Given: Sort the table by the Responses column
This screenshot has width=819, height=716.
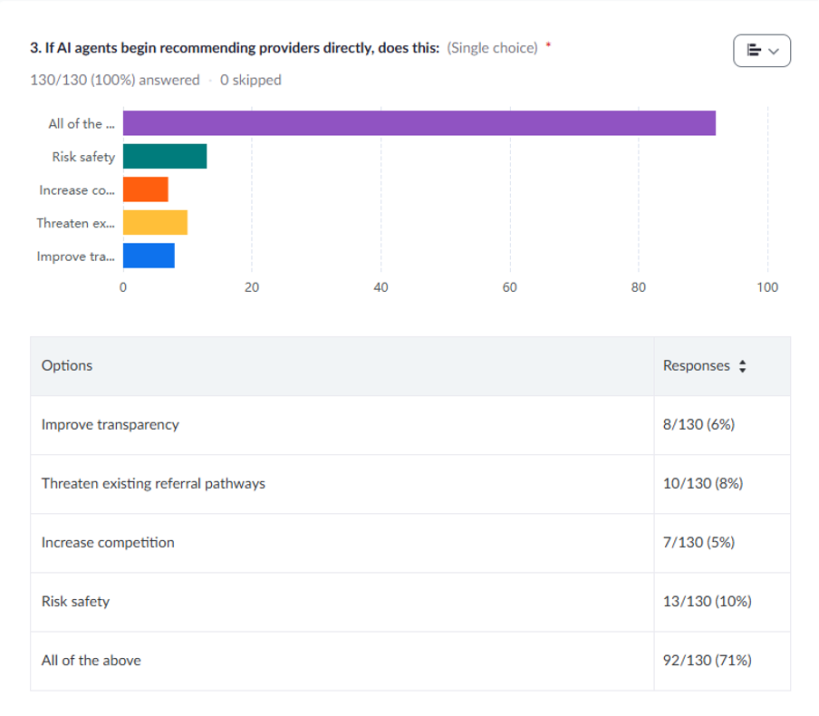Looking at the screenshot, I should [741, 367].
